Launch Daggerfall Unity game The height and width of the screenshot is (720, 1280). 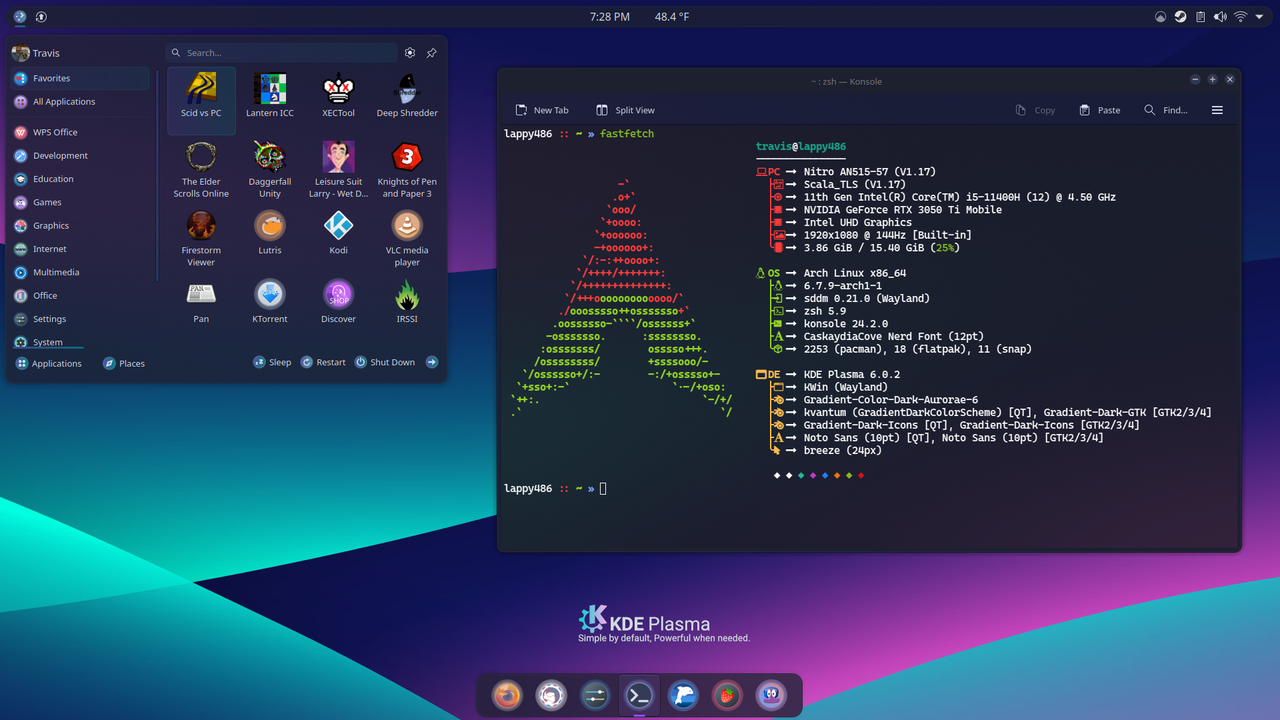(270, 169)
